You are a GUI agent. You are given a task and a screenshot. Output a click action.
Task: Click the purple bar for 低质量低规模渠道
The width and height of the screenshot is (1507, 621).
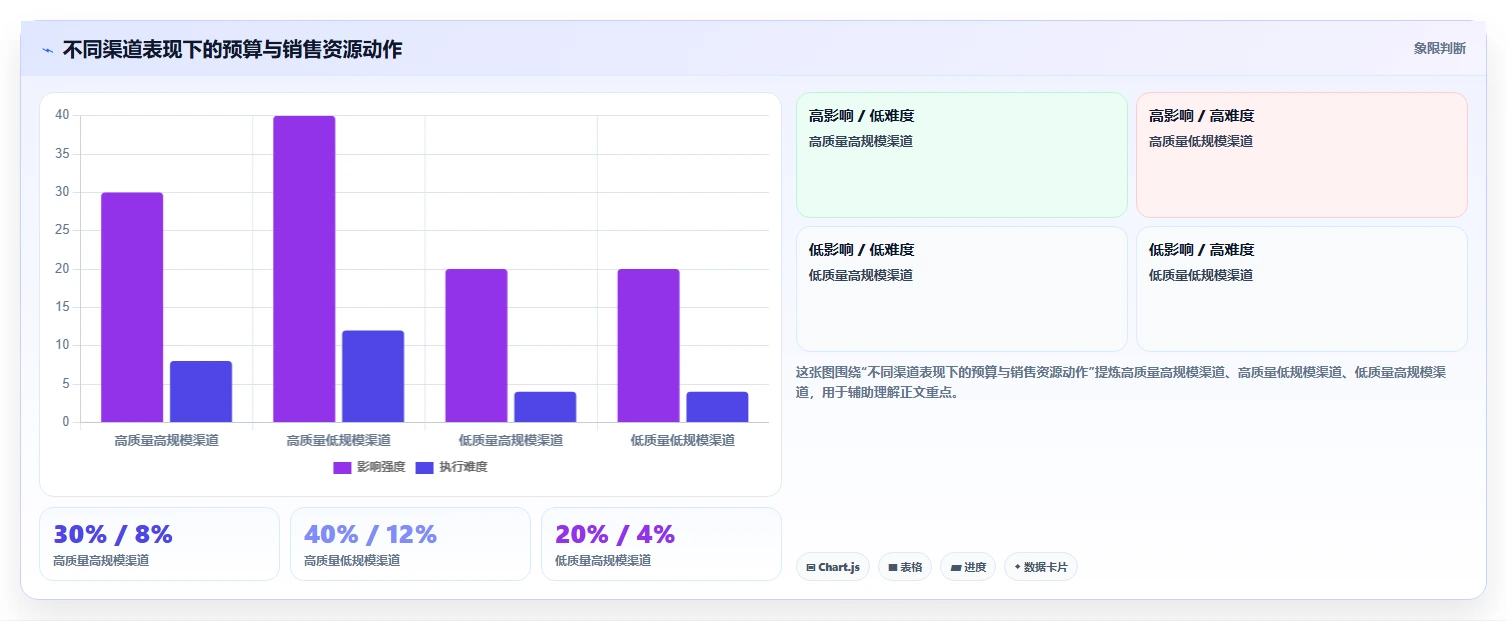click(648, 345)
